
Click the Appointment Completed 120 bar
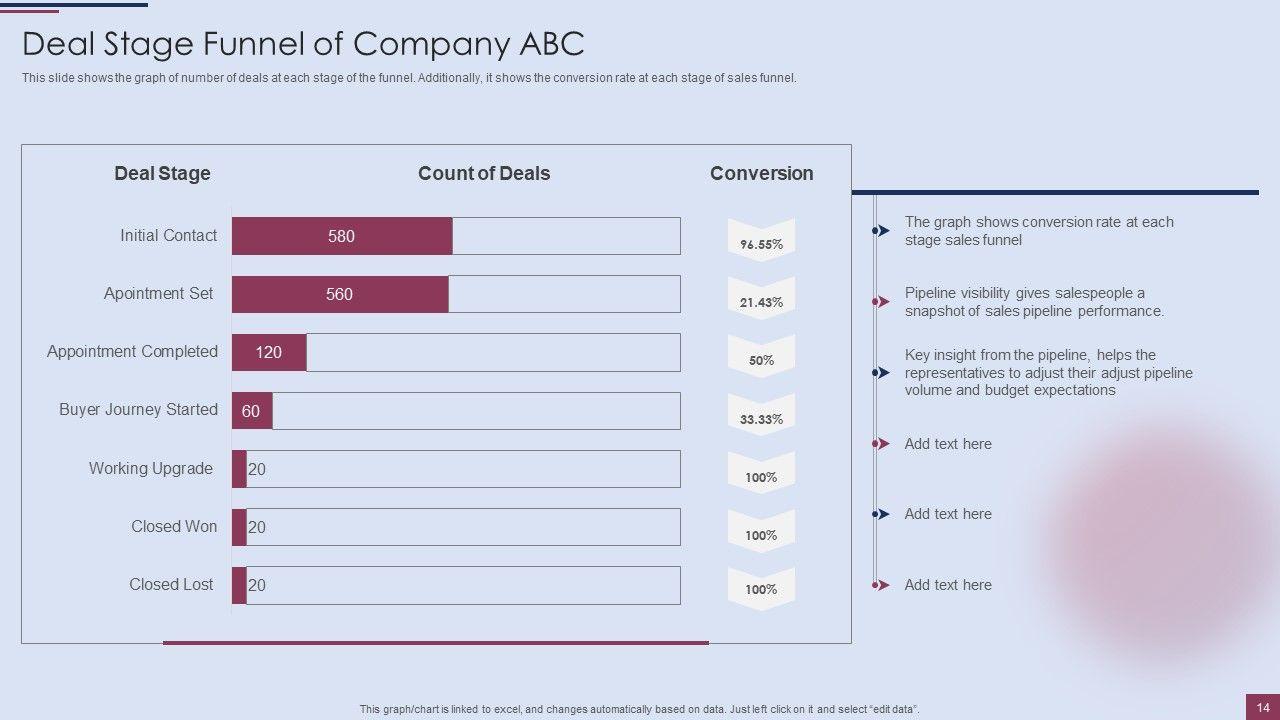click(x=269, y=352)
